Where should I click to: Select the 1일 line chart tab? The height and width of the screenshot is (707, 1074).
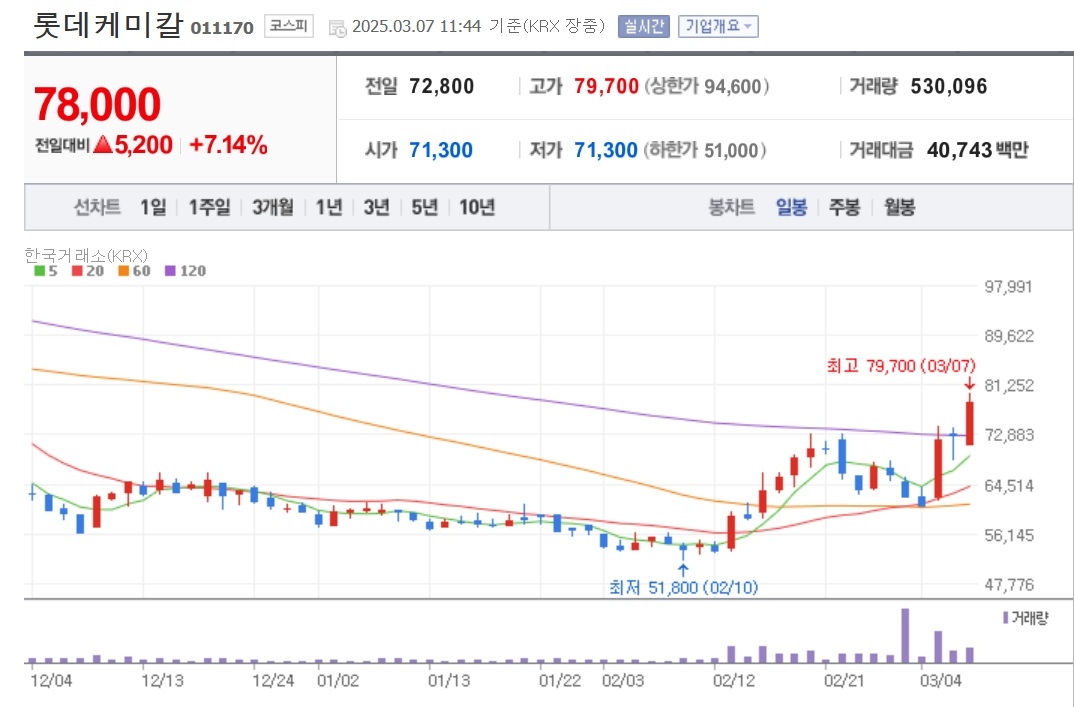tap(153, 207)
